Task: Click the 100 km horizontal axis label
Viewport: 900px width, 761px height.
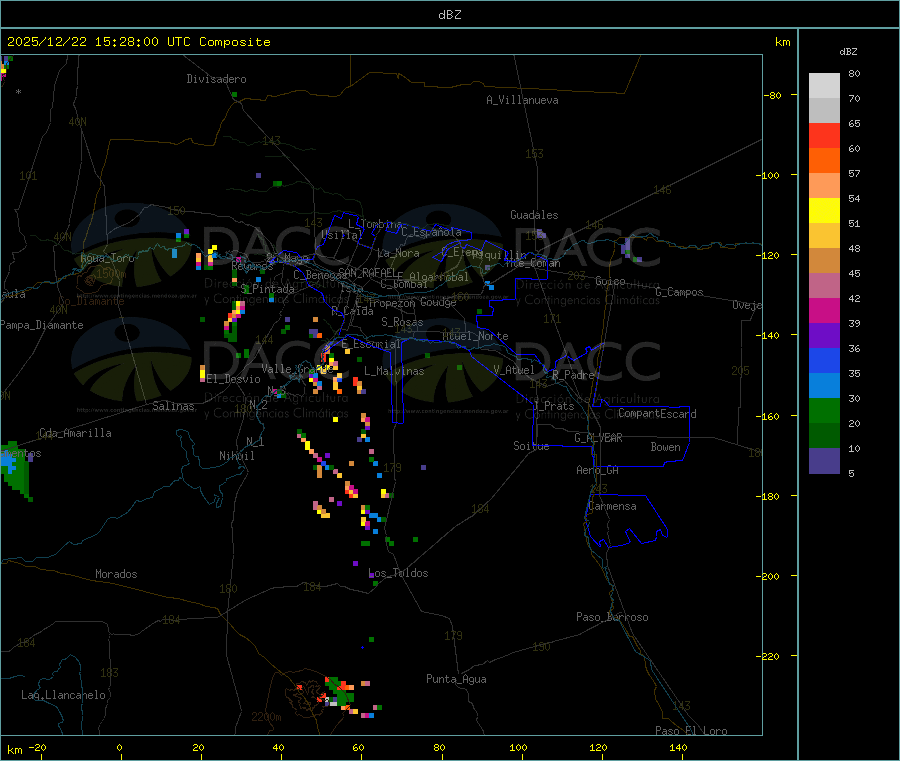Action: 518,747
